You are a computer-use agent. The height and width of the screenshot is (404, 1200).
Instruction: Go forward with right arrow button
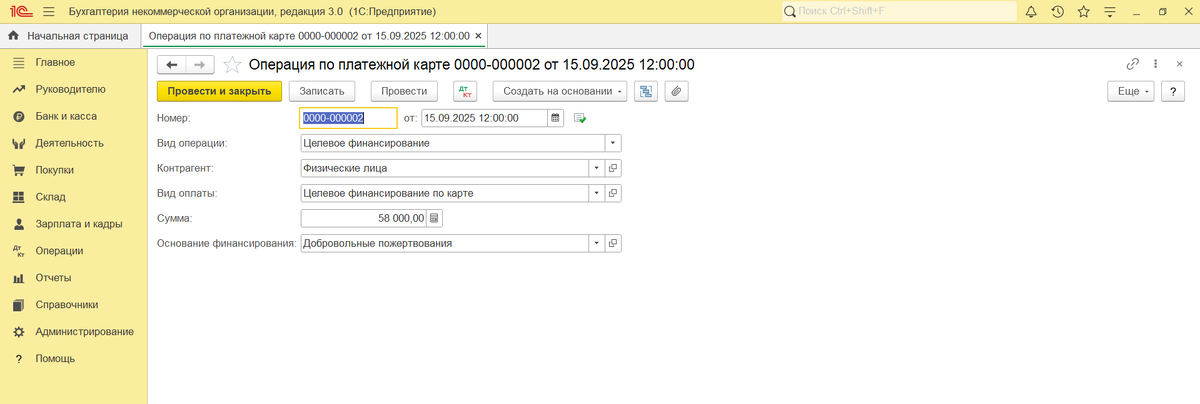pyautogui.click(x=200, y=64)
